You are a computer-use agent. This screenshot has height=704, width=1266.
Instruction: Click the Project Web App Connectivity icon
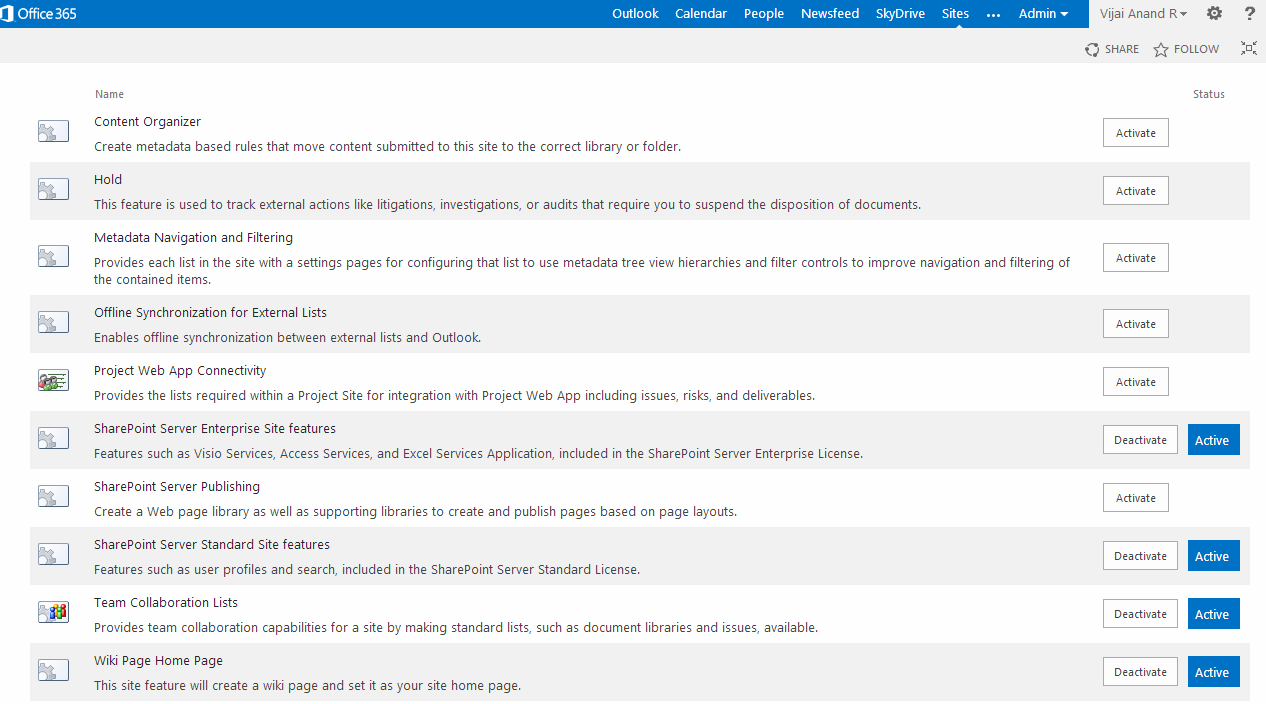(x=53, y=381)
